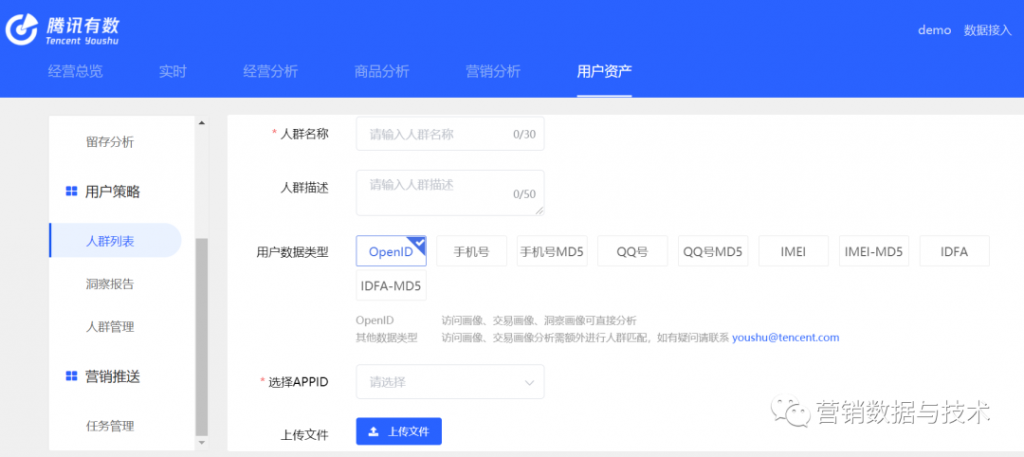The width and height of the screenshot is (1024, 457).
Task: Switch to the 经营分析 tab
Action: tap(270, 71)
